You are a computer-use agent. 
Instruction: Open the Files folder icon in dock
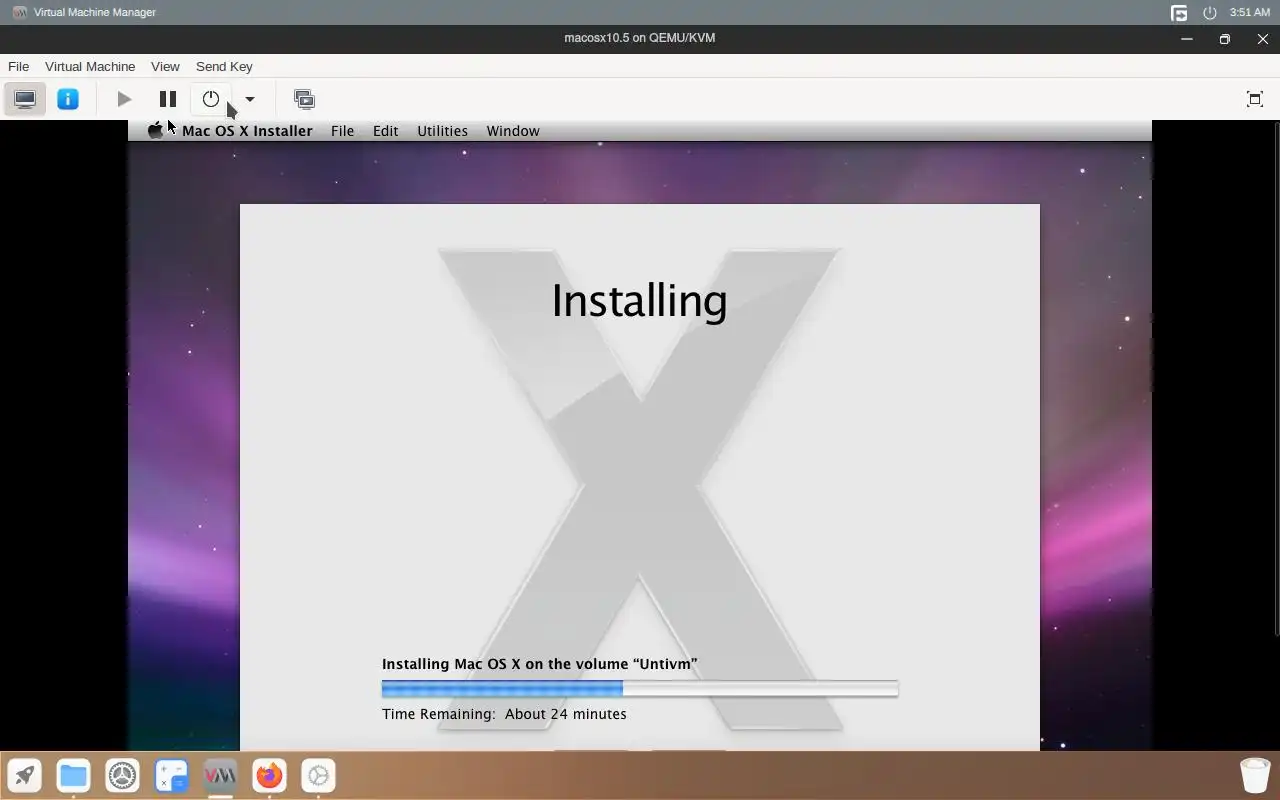tap(73, 775)
